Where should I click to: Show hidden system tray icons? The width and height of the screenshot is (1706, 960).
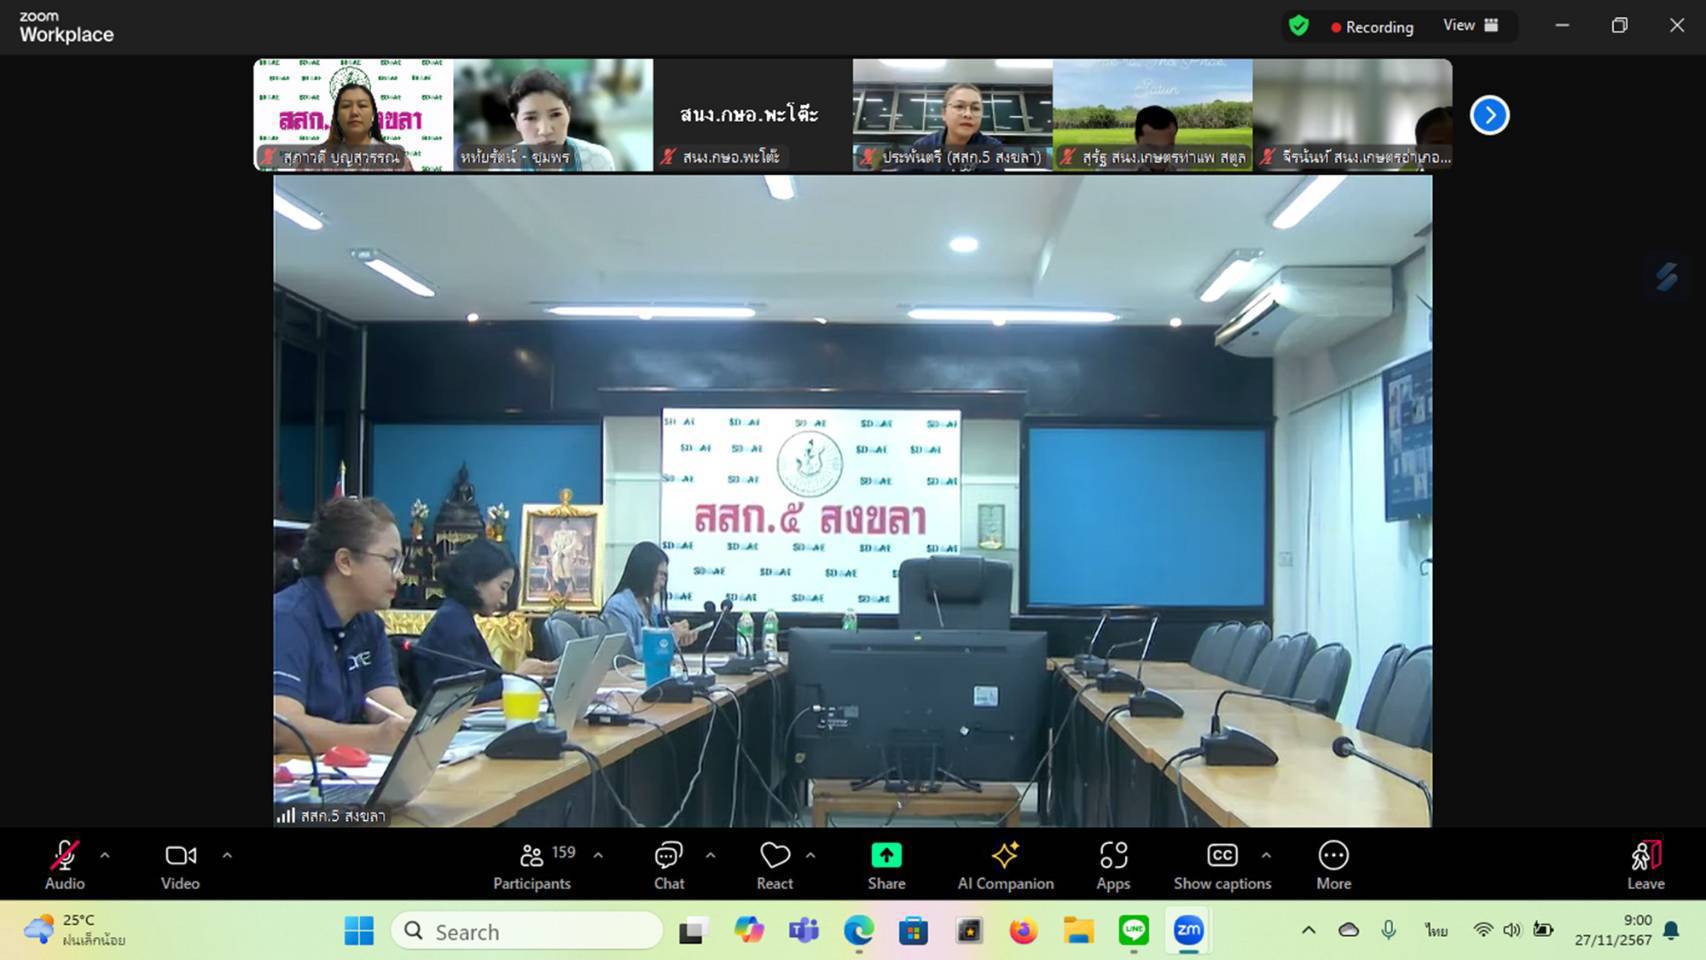coord(1308,930)
